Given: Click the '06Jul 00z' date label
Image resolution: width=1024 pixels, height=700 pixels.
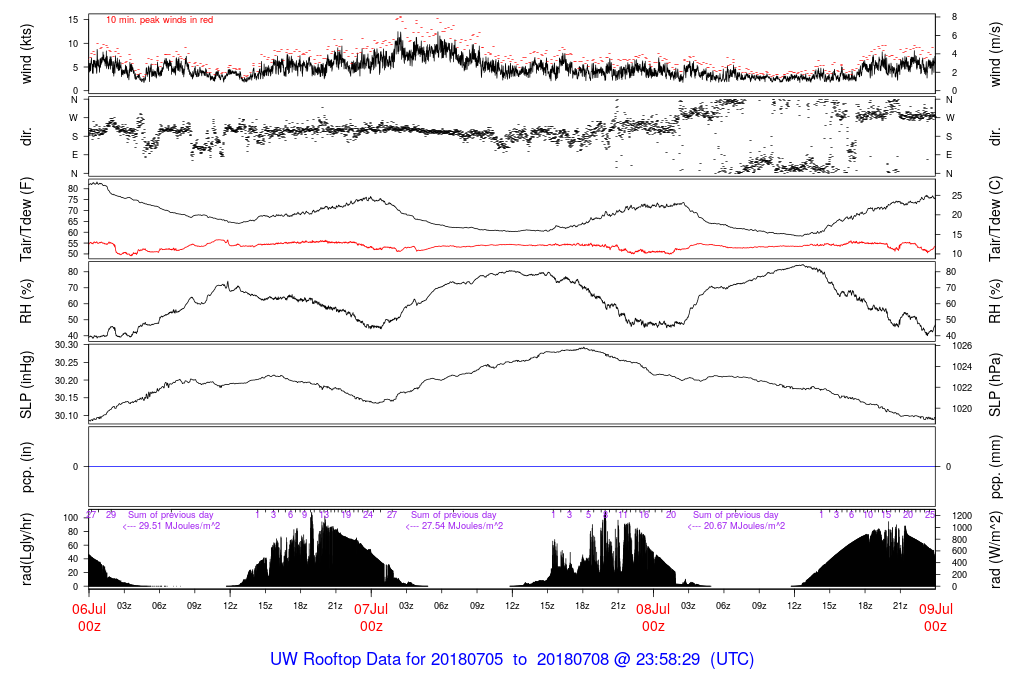Looking at the screenshot, I should (x=89, y=617).
